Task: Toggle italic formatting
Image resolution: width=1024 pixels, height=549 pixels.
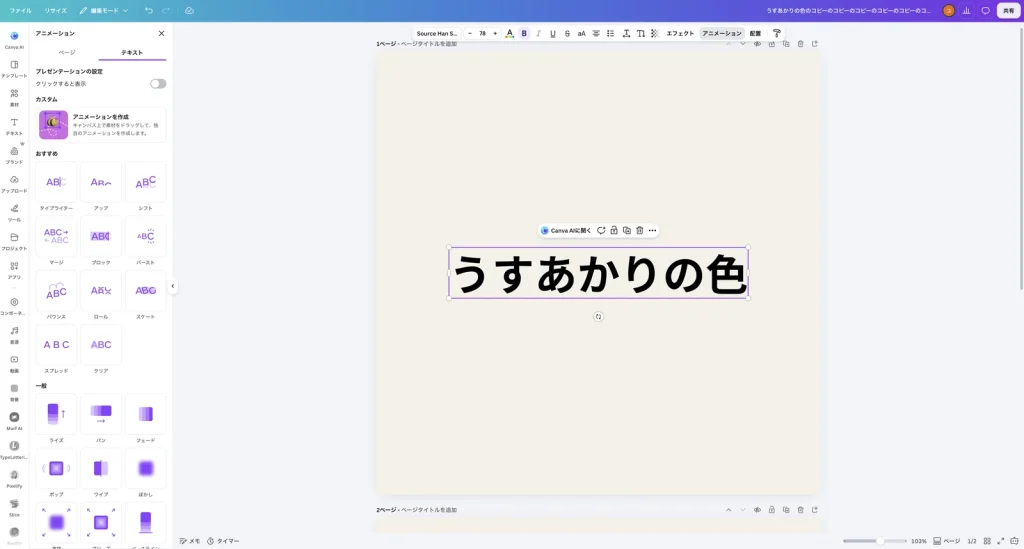Action: pos(538,33)
